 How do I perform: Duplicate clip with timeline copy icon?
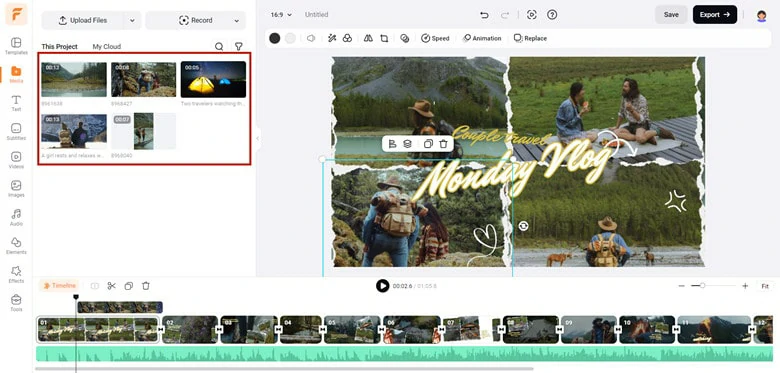[128, 286]
